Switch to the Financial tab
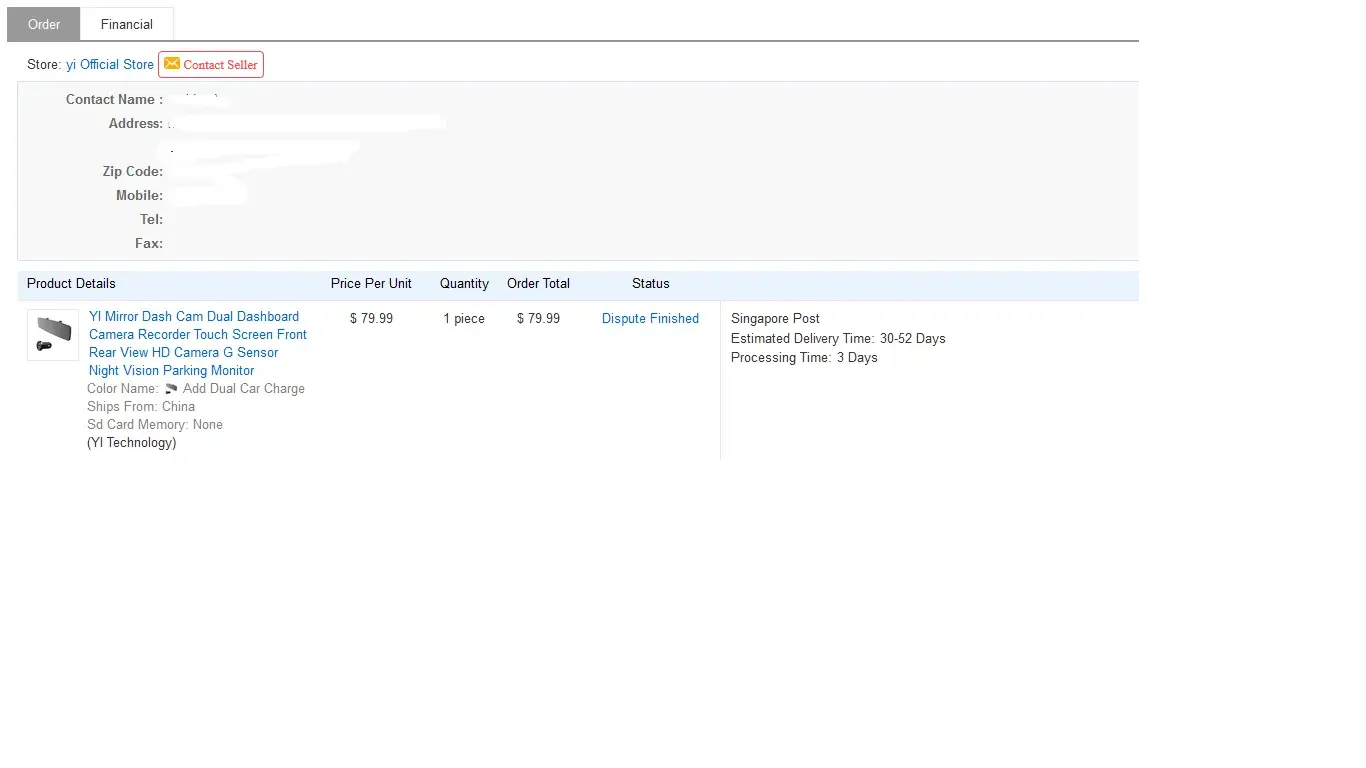 pyautogui.click(x=126, y=24)
